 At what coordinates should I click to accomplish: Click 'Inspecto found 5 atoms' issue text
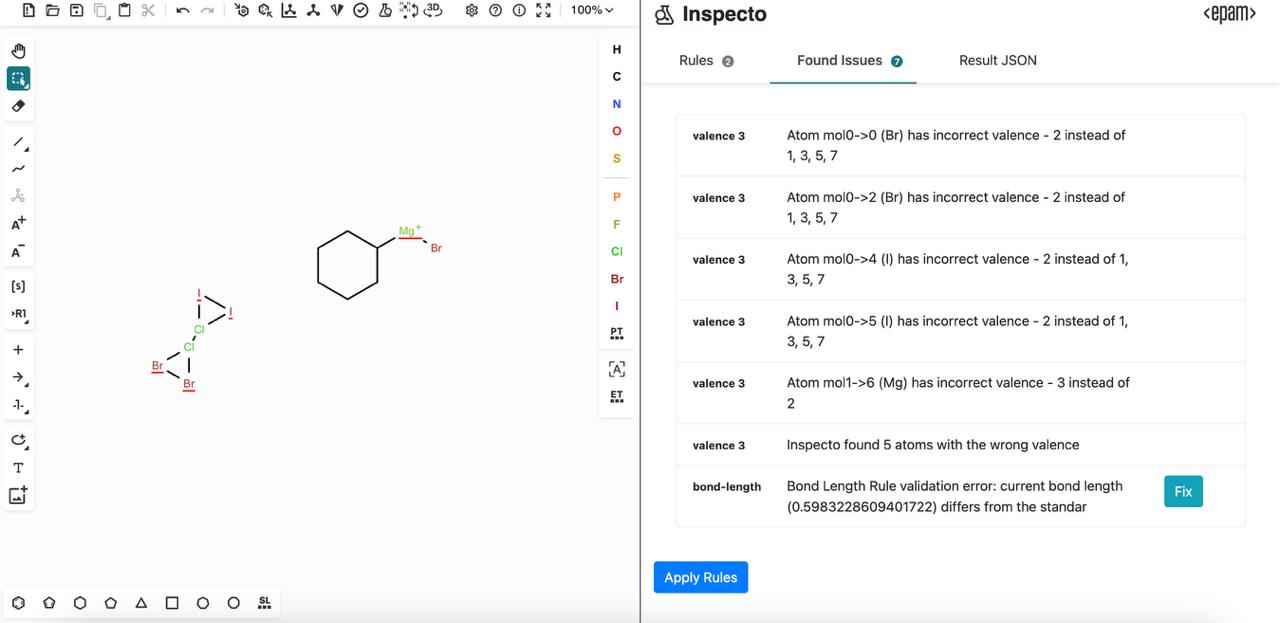932,444
